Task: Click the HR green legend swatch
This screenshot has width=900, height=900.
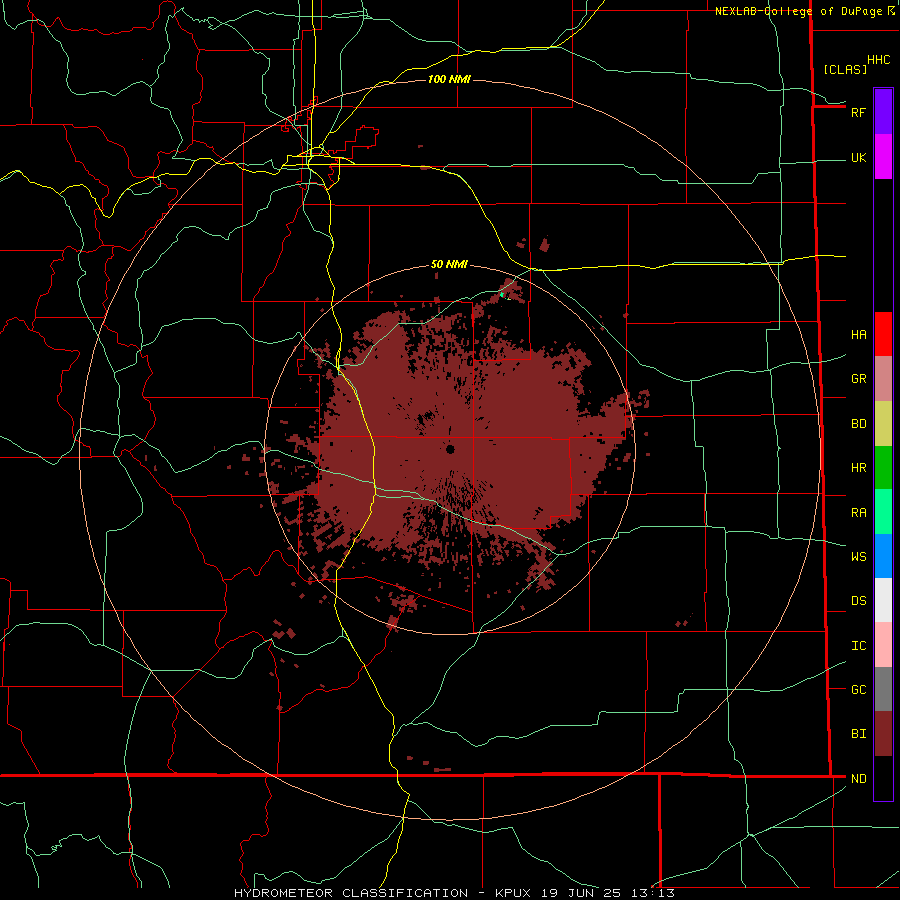Action: pyautogui.click(x=883, y=467)
